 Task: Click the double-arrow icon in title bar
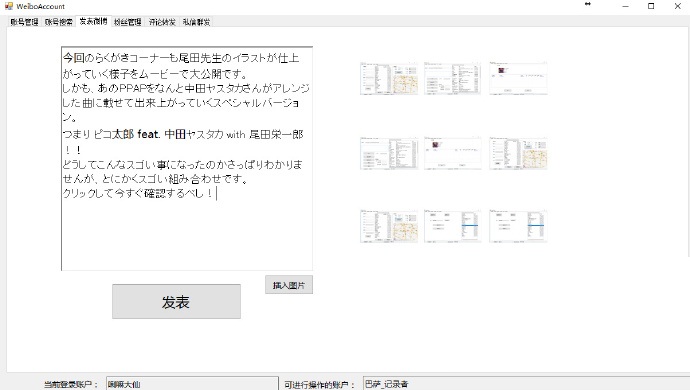(587, 4)
